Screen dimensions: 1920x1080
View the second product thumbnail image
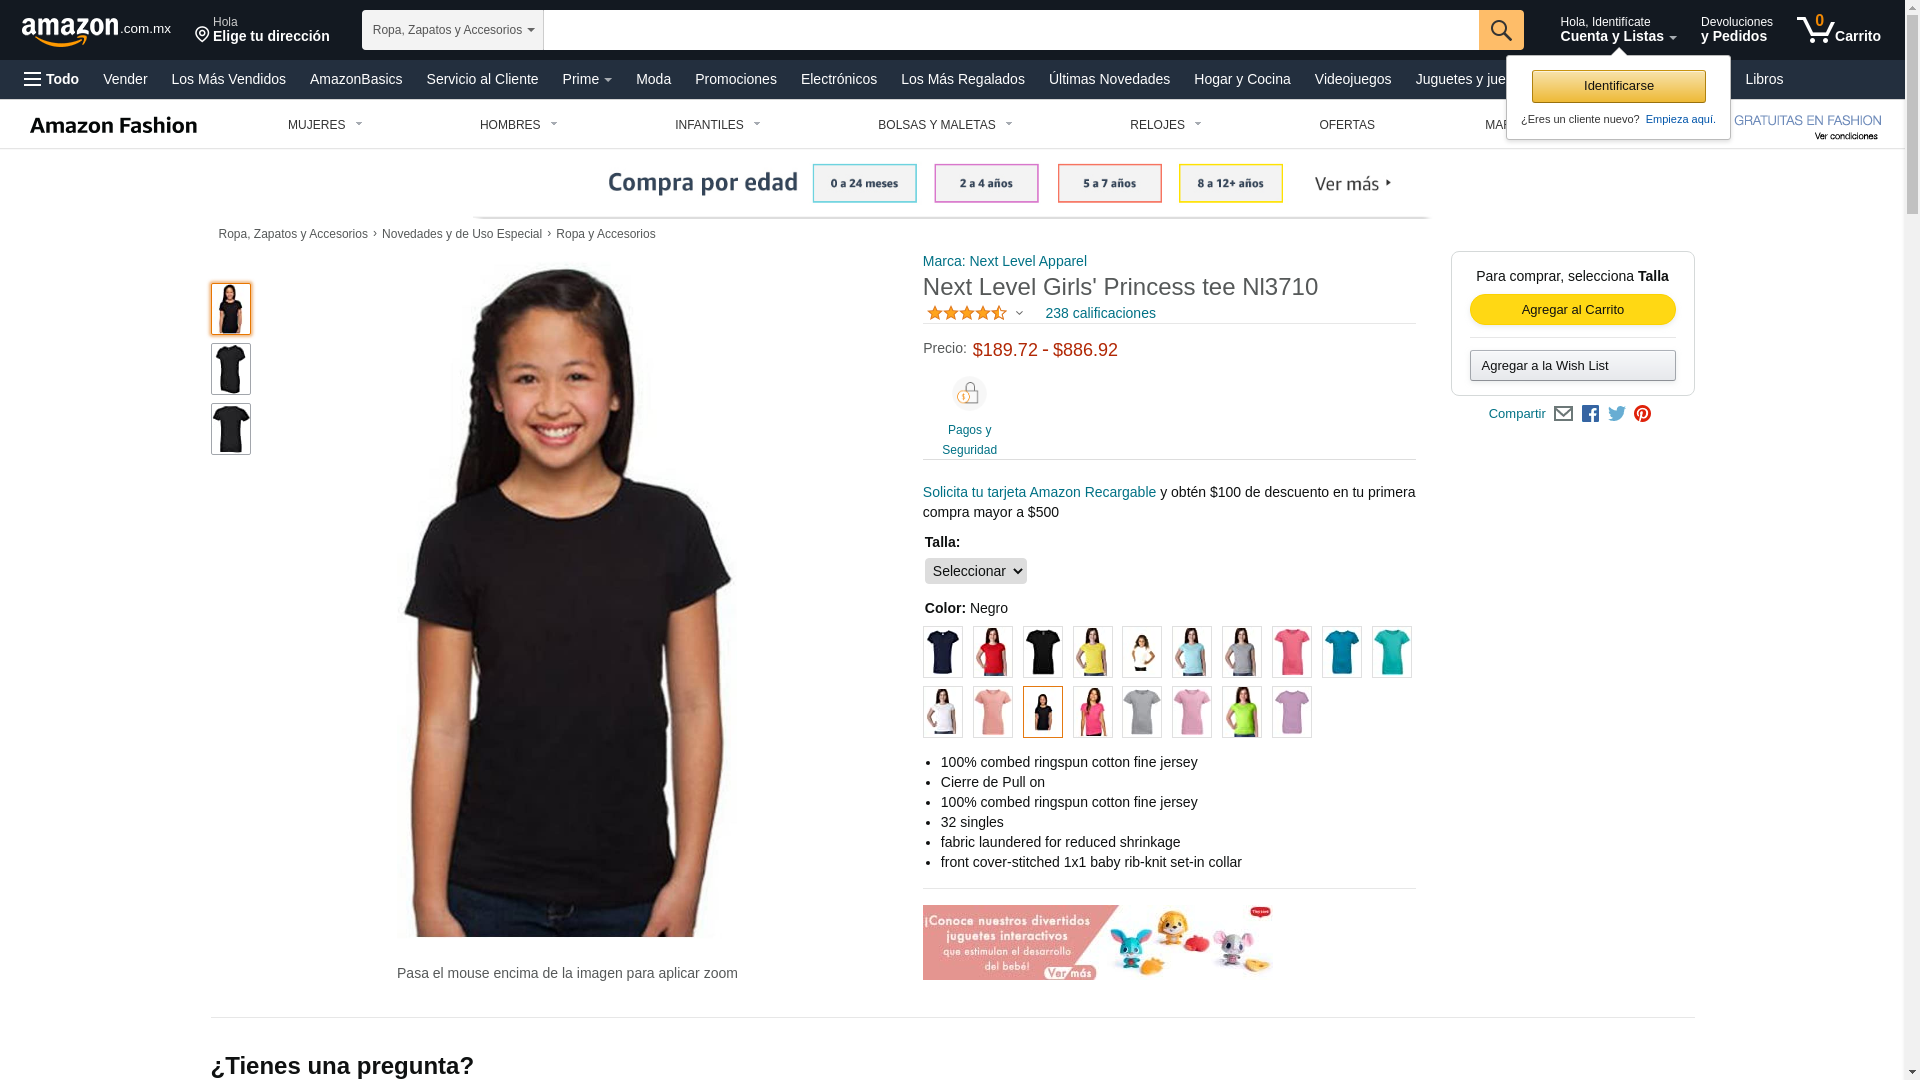[x=230, y=369]
